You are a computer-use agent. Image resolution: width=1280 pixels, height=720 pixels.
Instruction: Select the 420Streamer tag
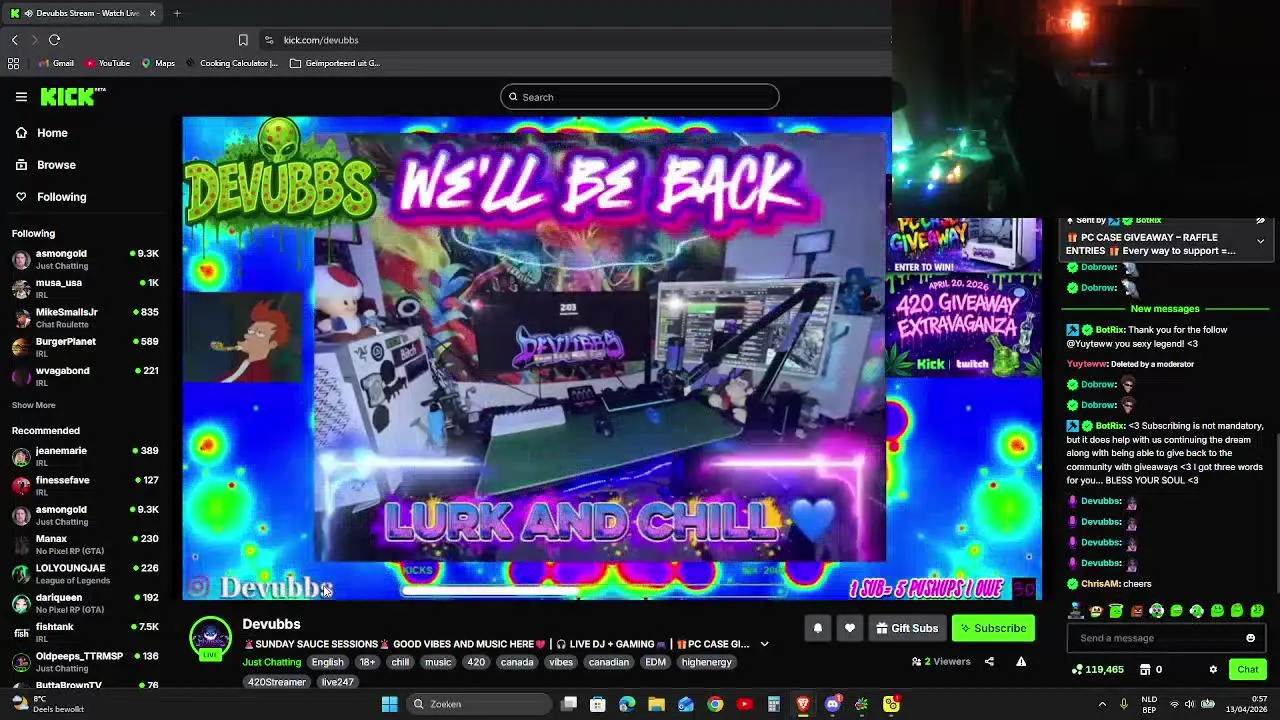(277, 682)
